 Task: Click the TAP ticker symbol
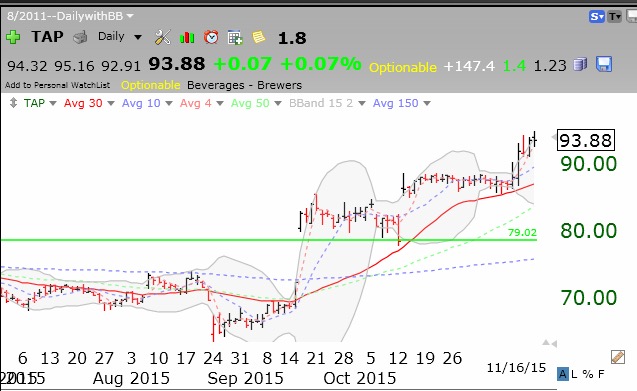pyautogui.click(x=48, y=37)
